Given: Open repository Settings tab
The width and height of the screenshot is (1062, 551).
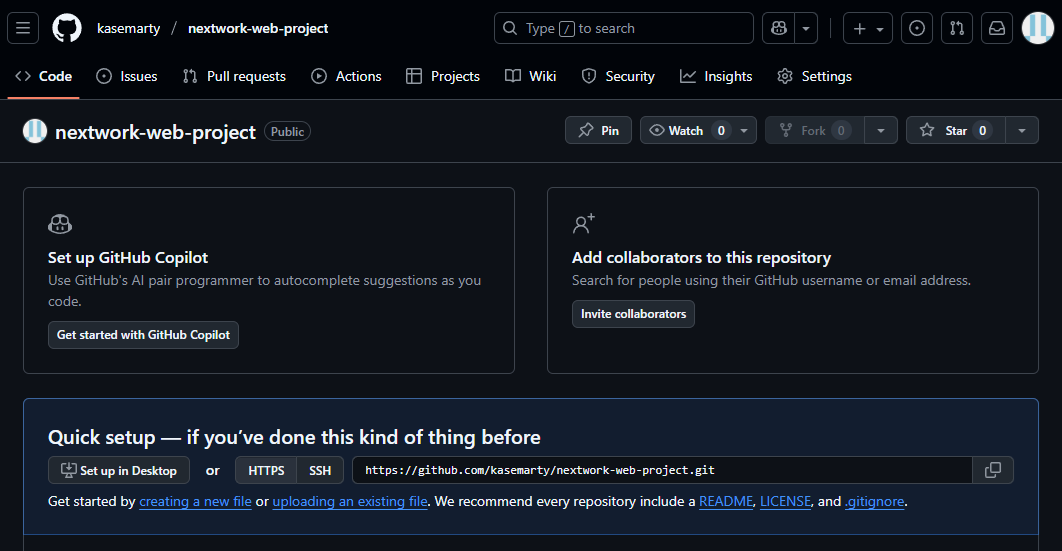Looking at the screenshot, I should tap(814, 76).
